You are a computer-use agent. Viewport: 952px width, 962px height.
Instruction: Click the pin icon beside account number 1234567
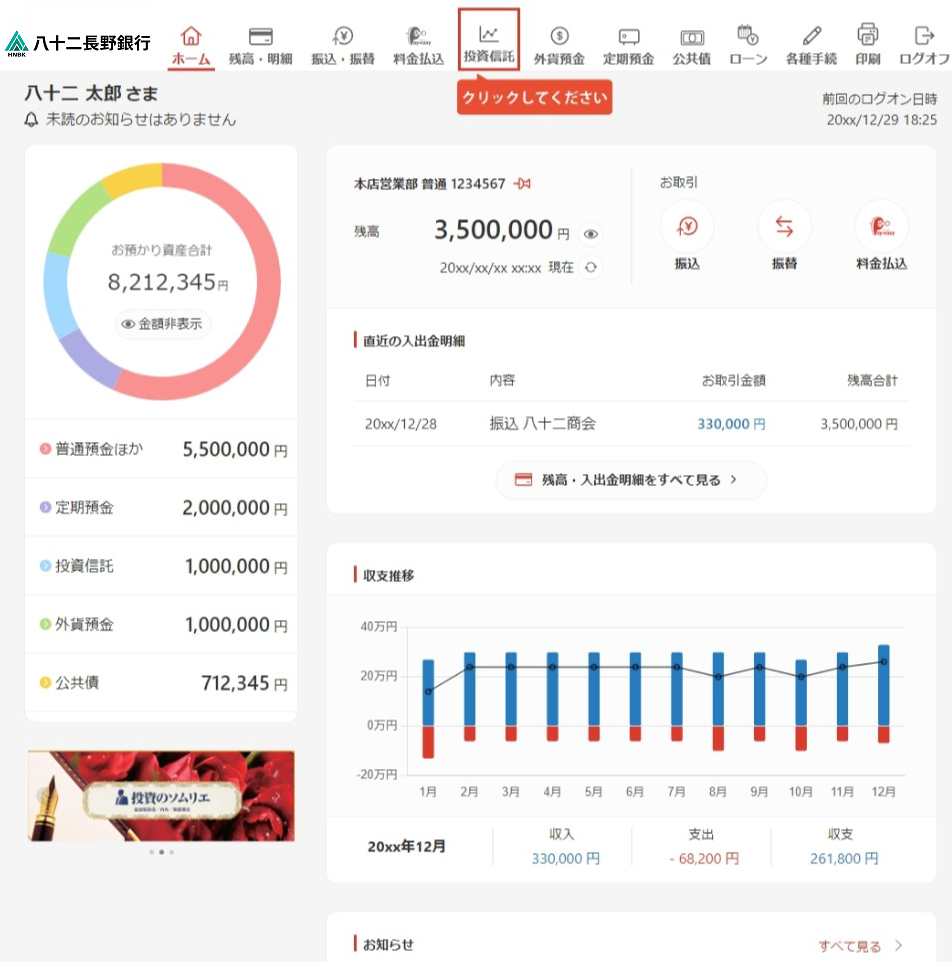click(522, 184)
